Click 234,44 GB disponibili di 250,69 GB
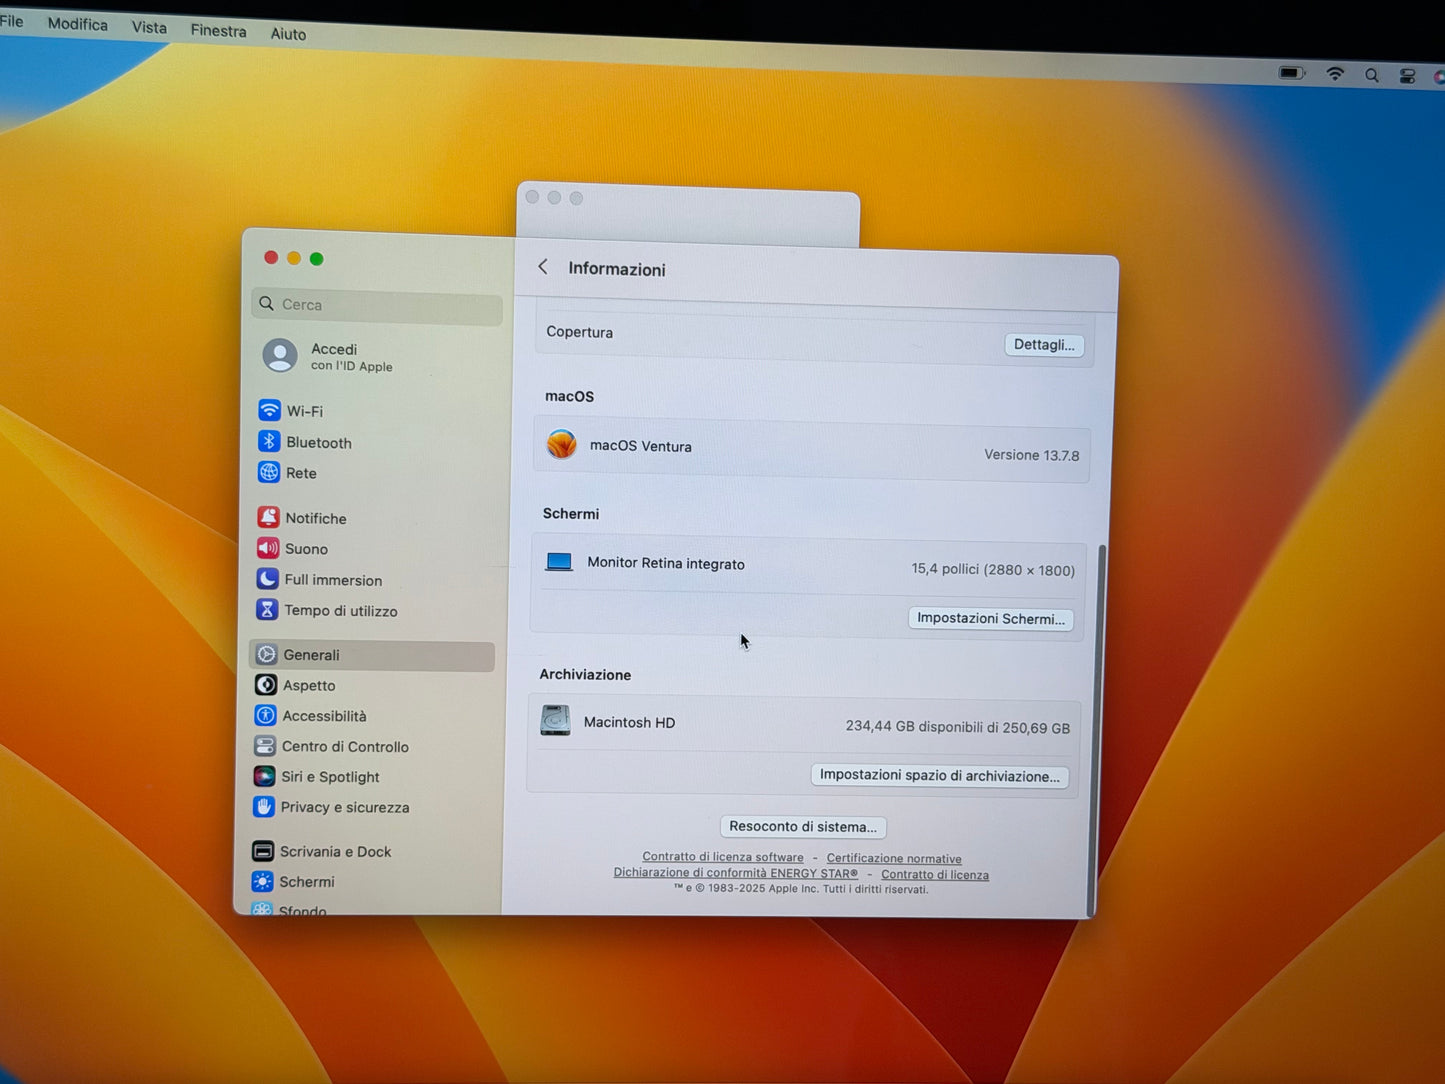This screenshot has height=1084, width=1445. pyautogui.click(x=958, y=727)
